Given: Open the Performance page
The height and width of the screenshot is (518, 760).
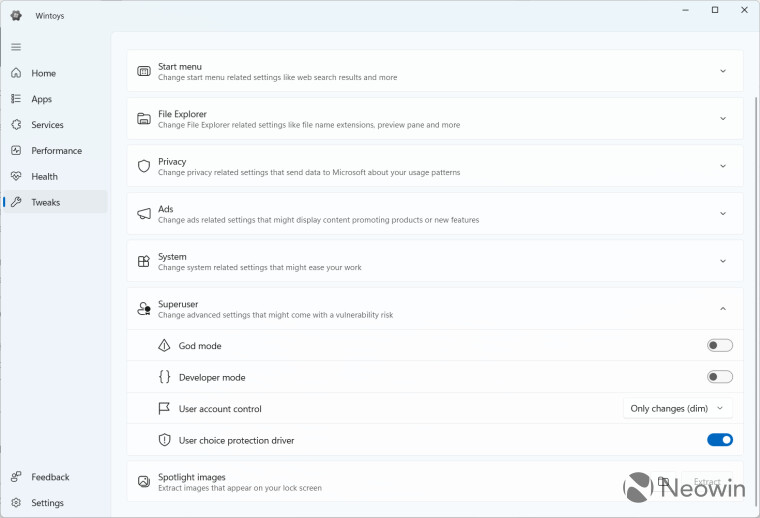Looking at the screenshot, I should pyautogui.click(x=55, y=151).
